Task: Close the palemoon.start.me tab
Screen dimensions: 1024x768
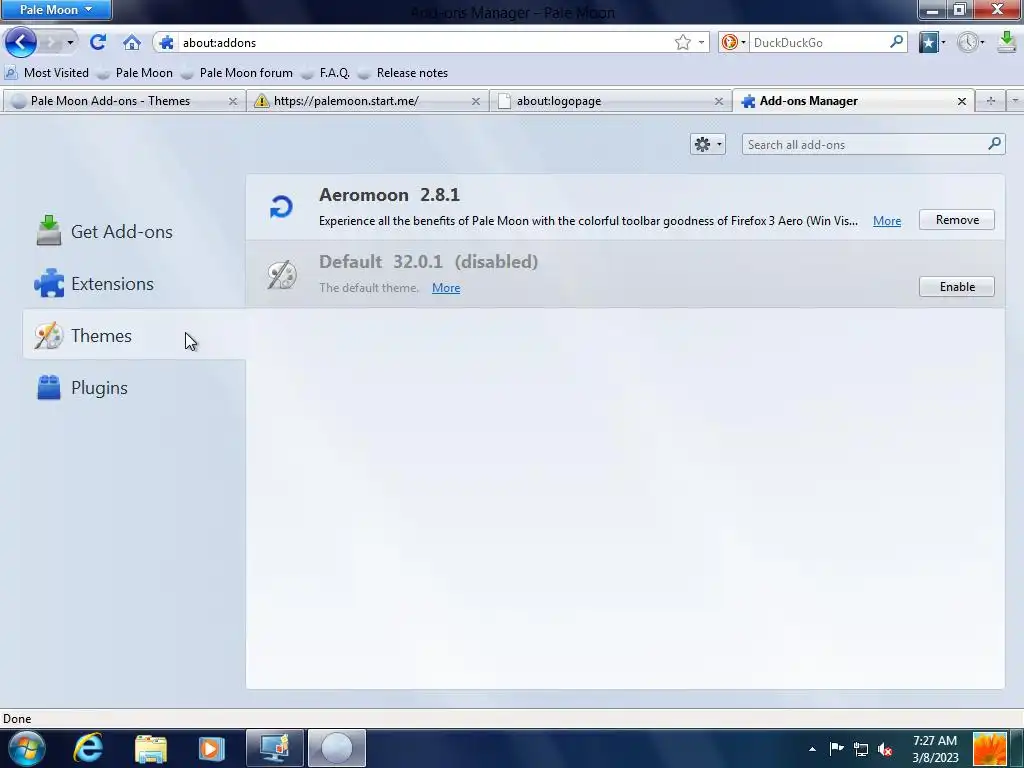Action: (475, 101)
